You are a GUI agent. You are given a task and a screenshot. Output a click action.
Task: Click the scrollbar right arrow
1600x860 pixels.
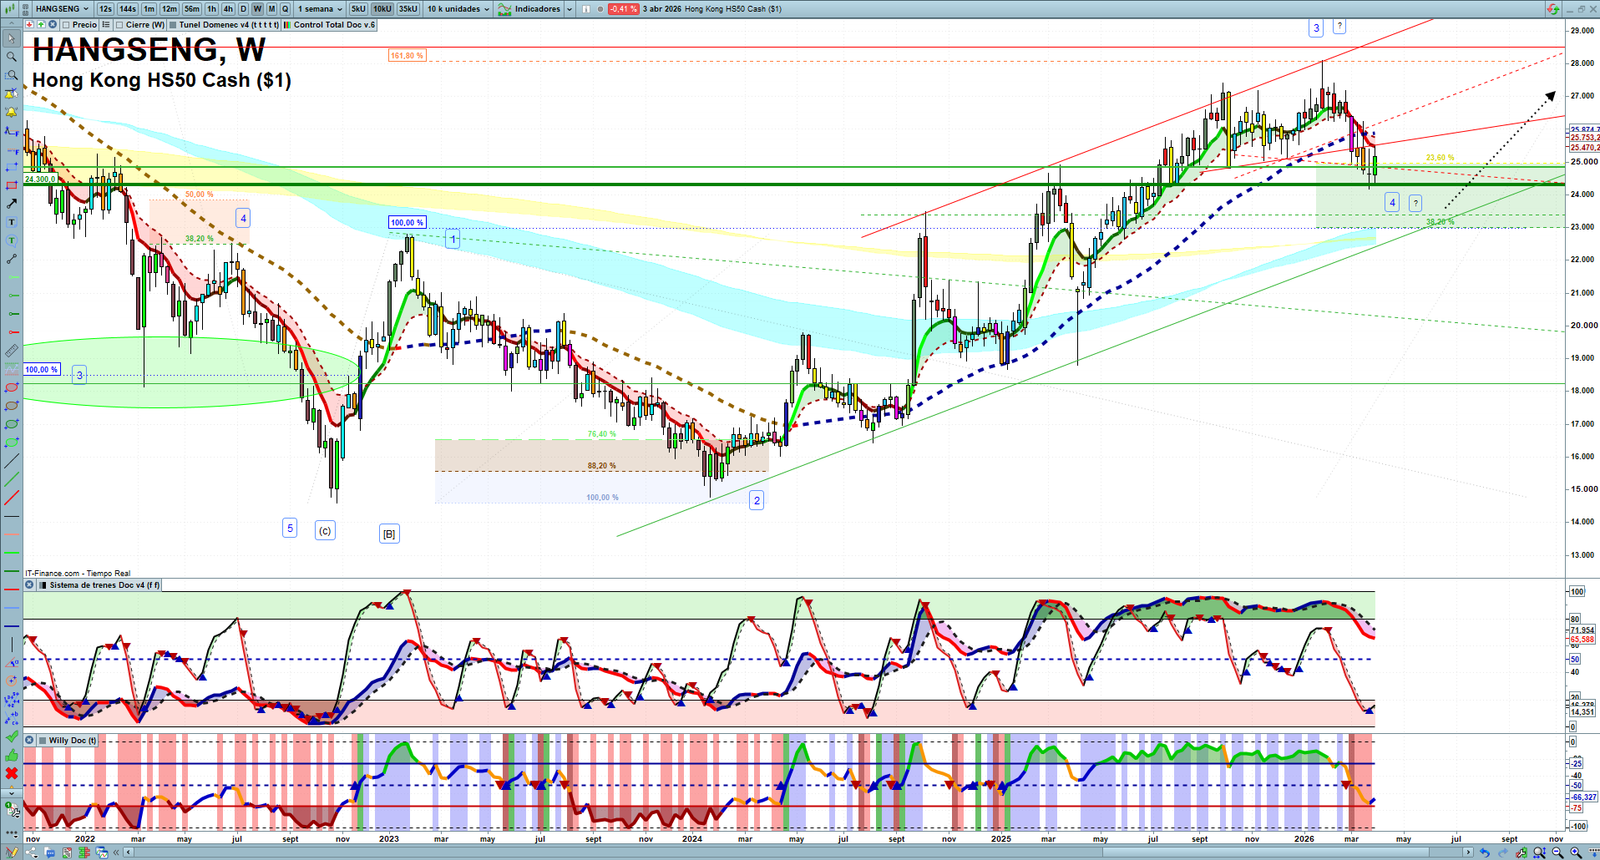click(1468, 853)
